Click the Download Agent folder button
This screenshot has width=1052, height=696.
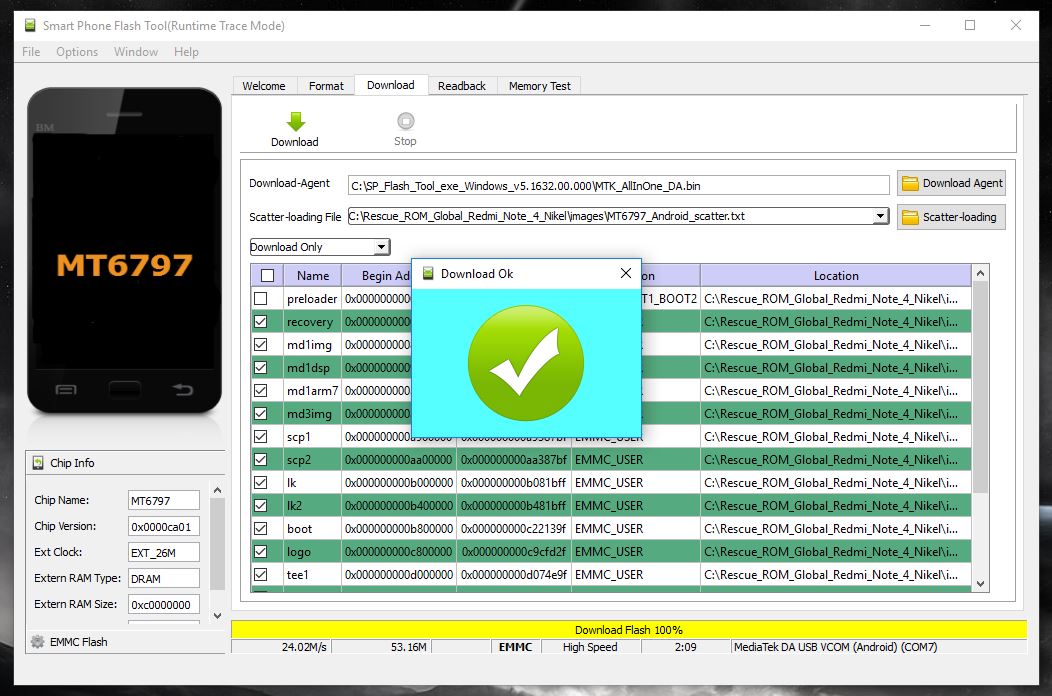[950, 183]
